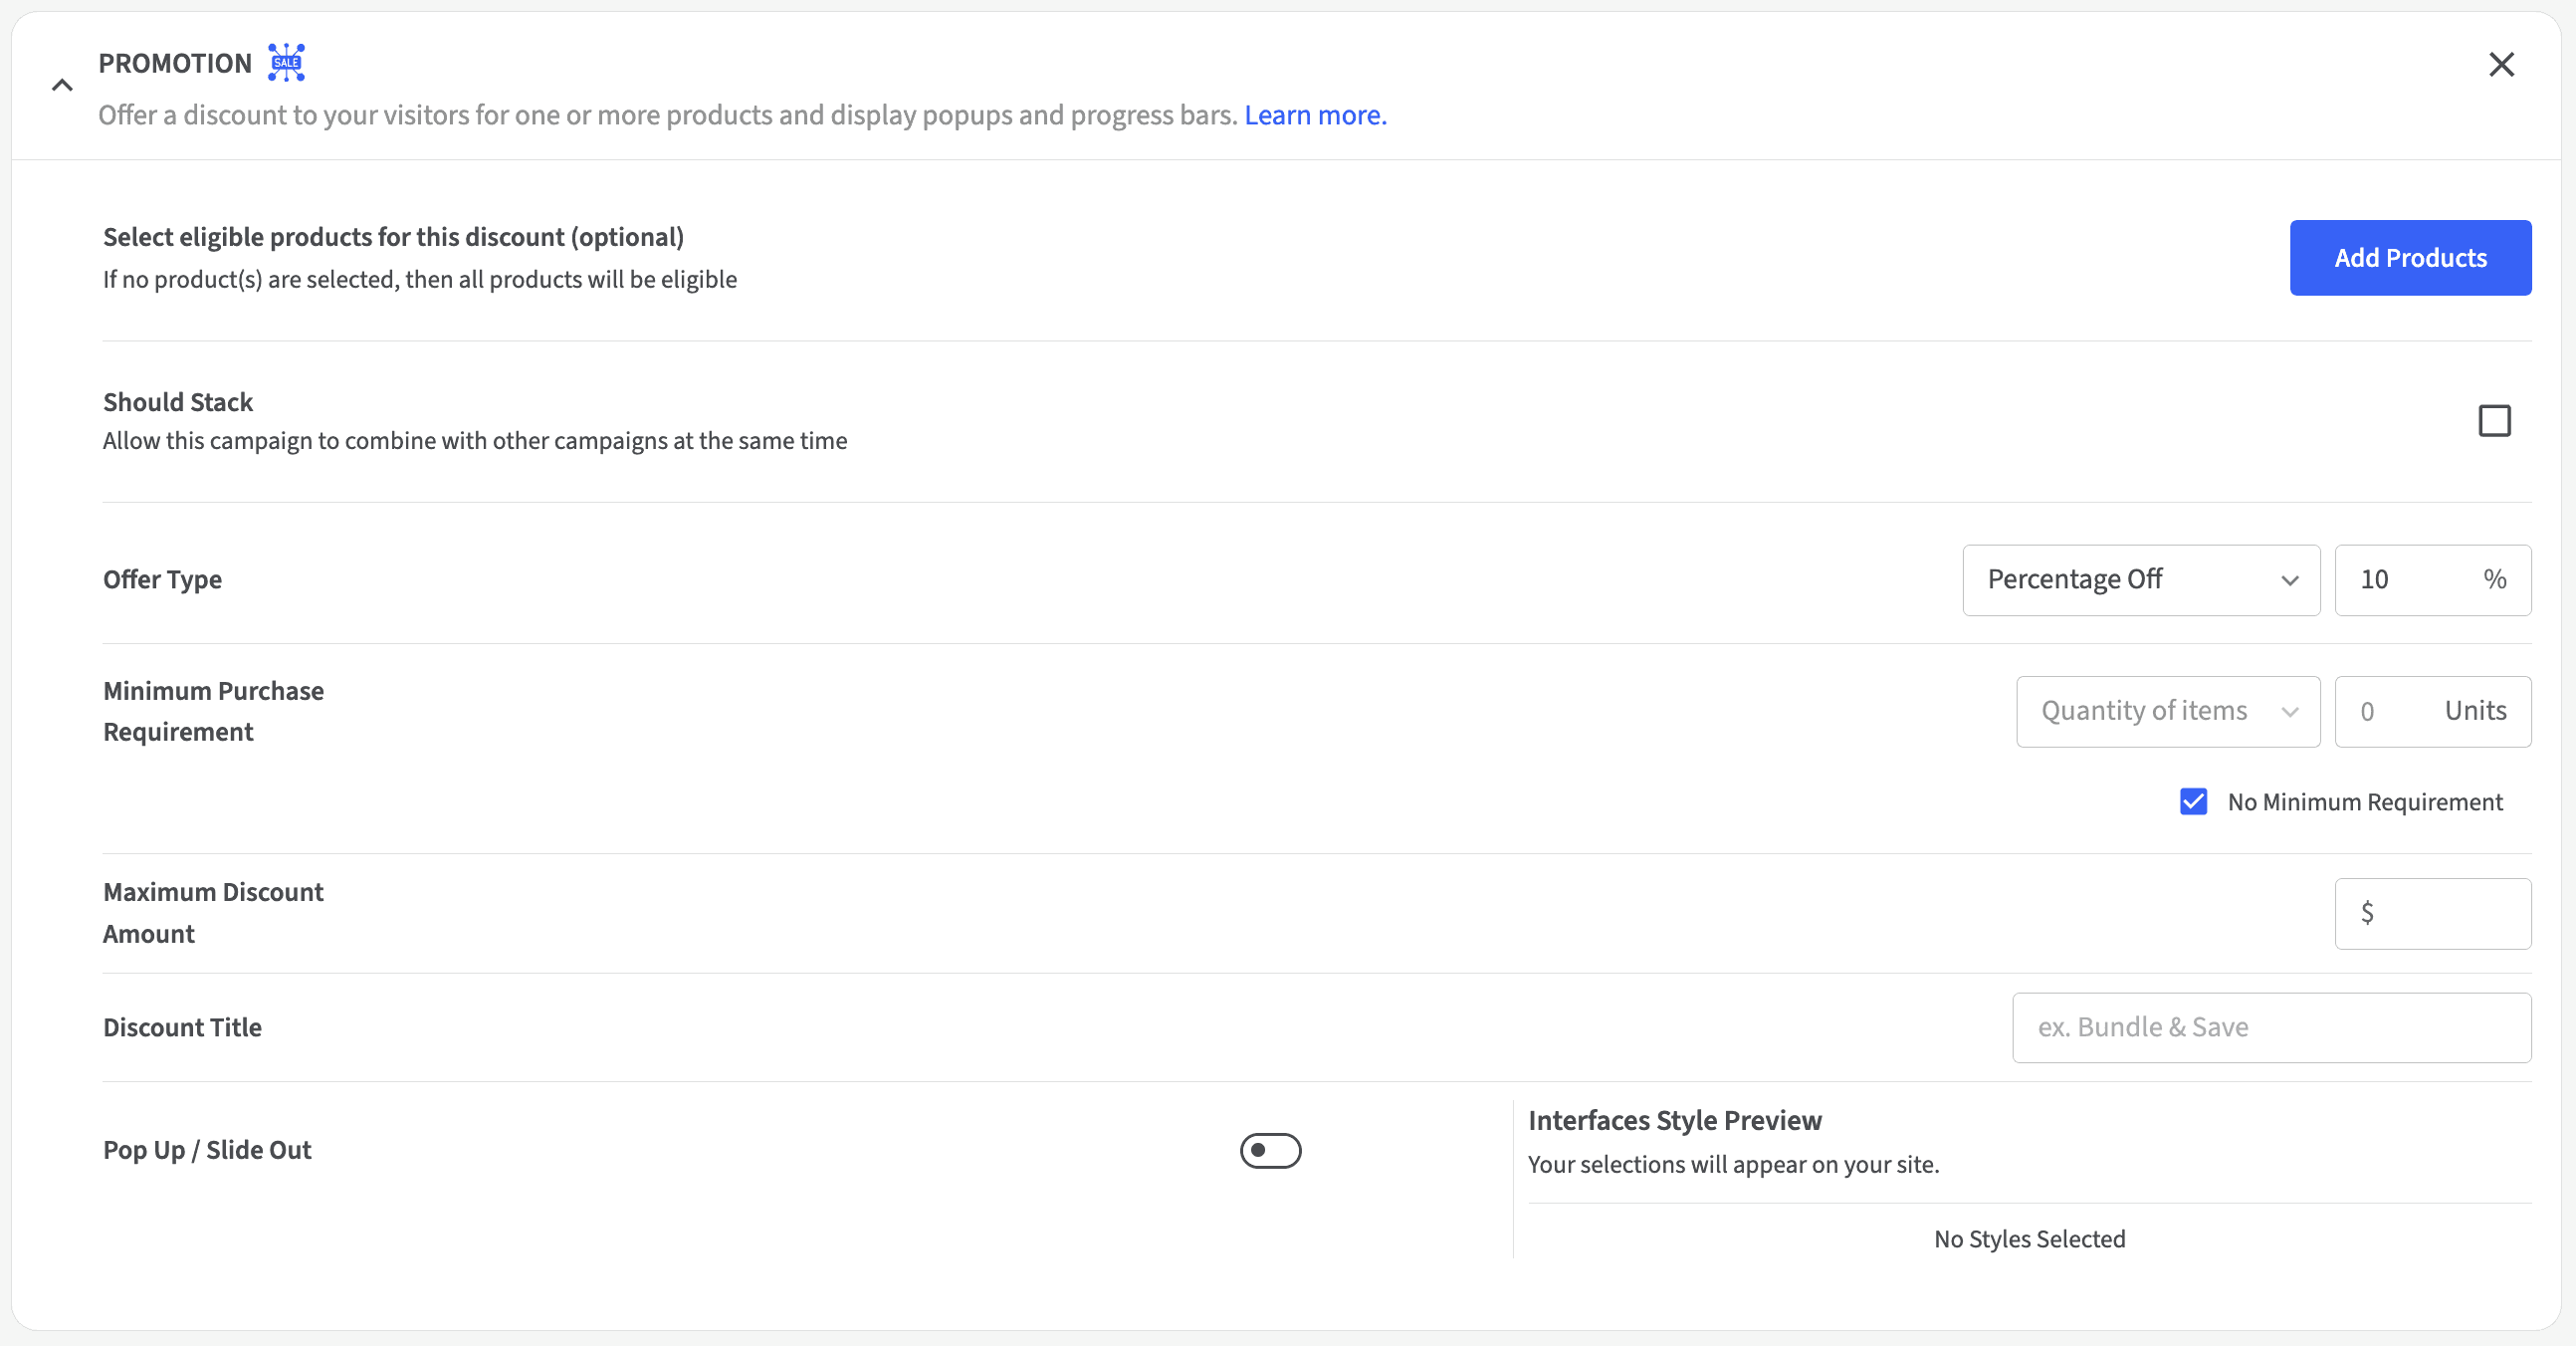This screenshot has height=1346, width=2576.
Task: Click the Discount Title text field
Action: pos(2270,1028)
